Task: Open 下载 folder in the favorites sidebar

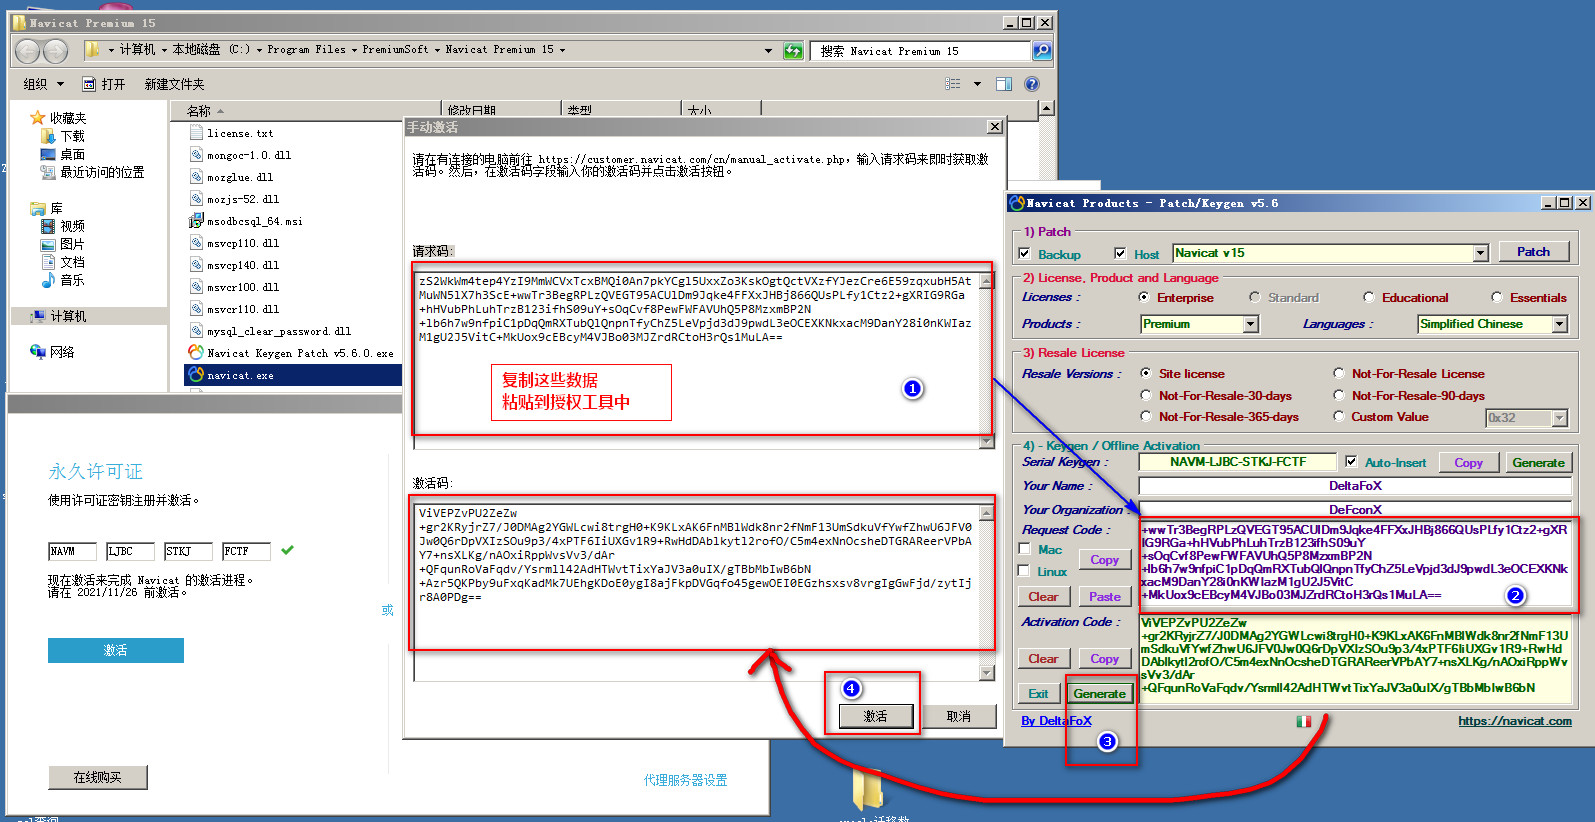Action: pyautogui.click(x=72, y=136)
